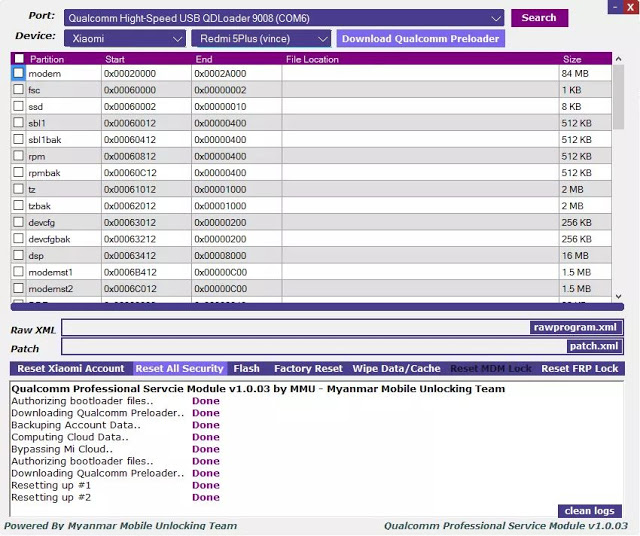Image resolution: width=640 pixels, height=536 pixels.
Task: Browse for patch.xml file
Action: click(594, 346)
